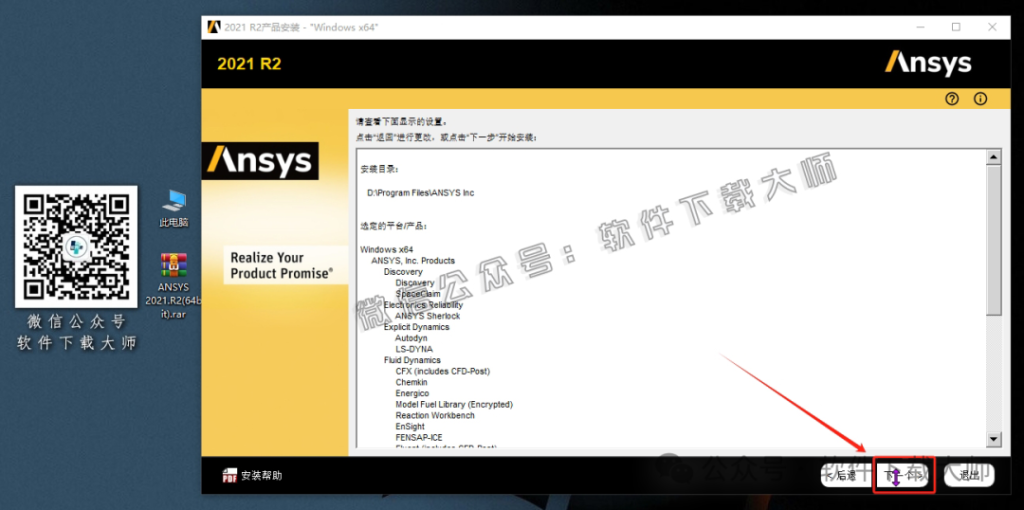Close the Ansys installer window

993,27
